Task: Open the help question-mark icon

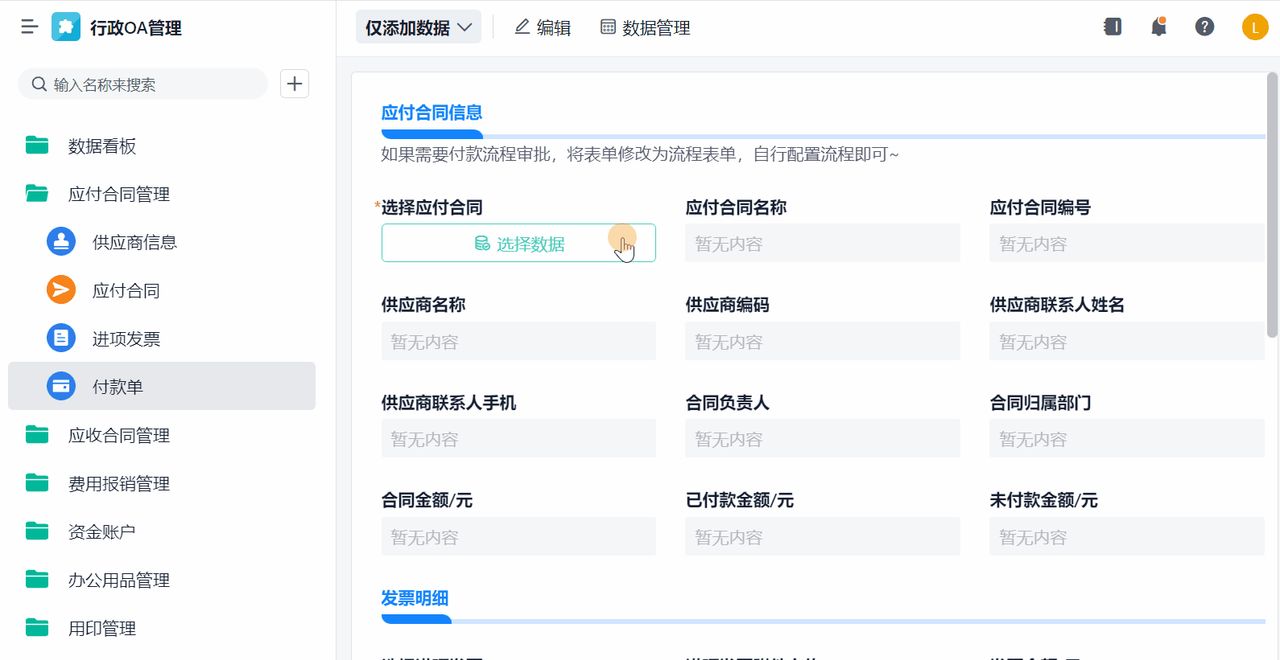Action: (x=1204, y=26)
